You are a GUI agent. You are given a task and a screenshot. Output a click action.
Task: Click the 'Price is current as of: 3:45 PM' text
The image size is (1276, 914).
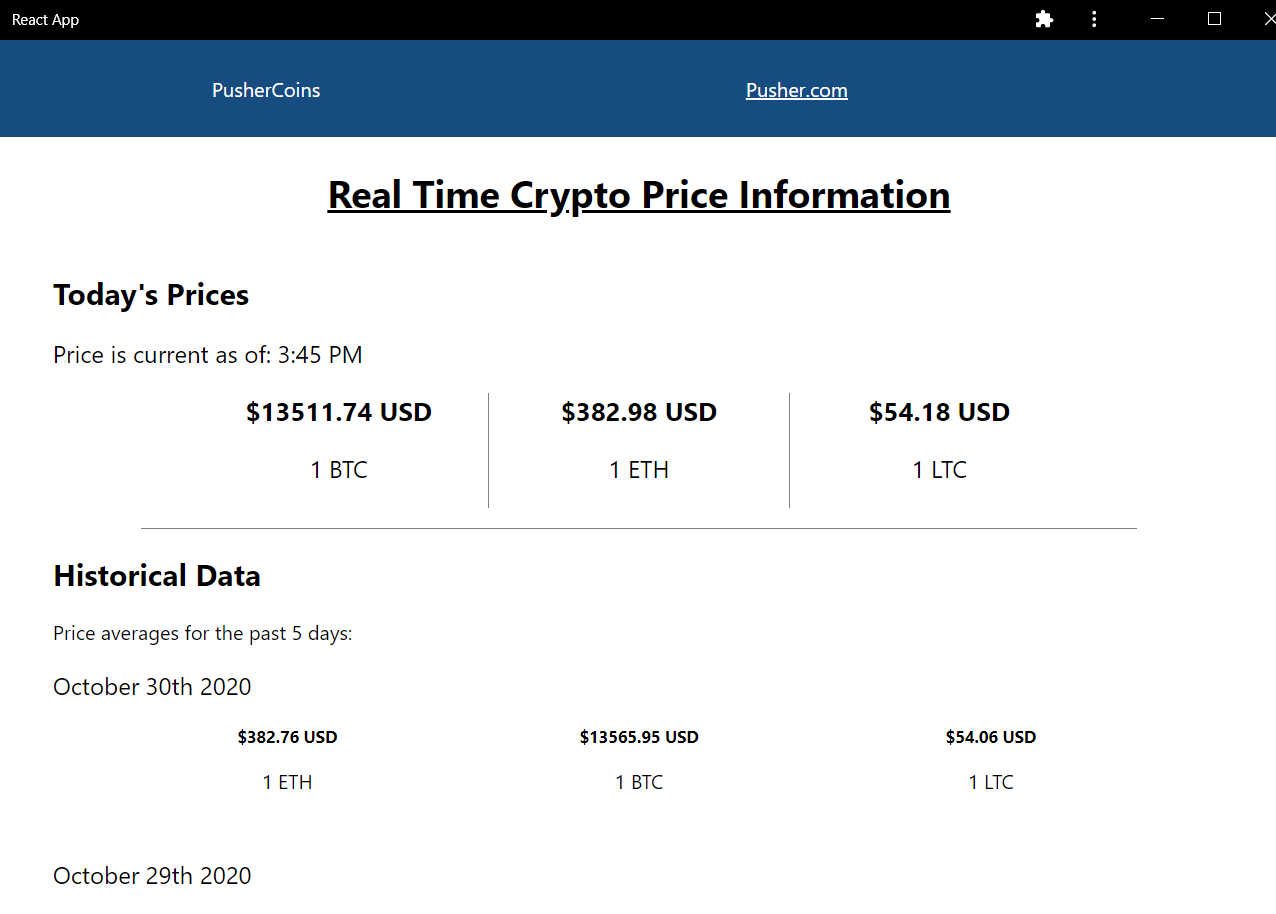pyautogui.click(x=208, y=355)
